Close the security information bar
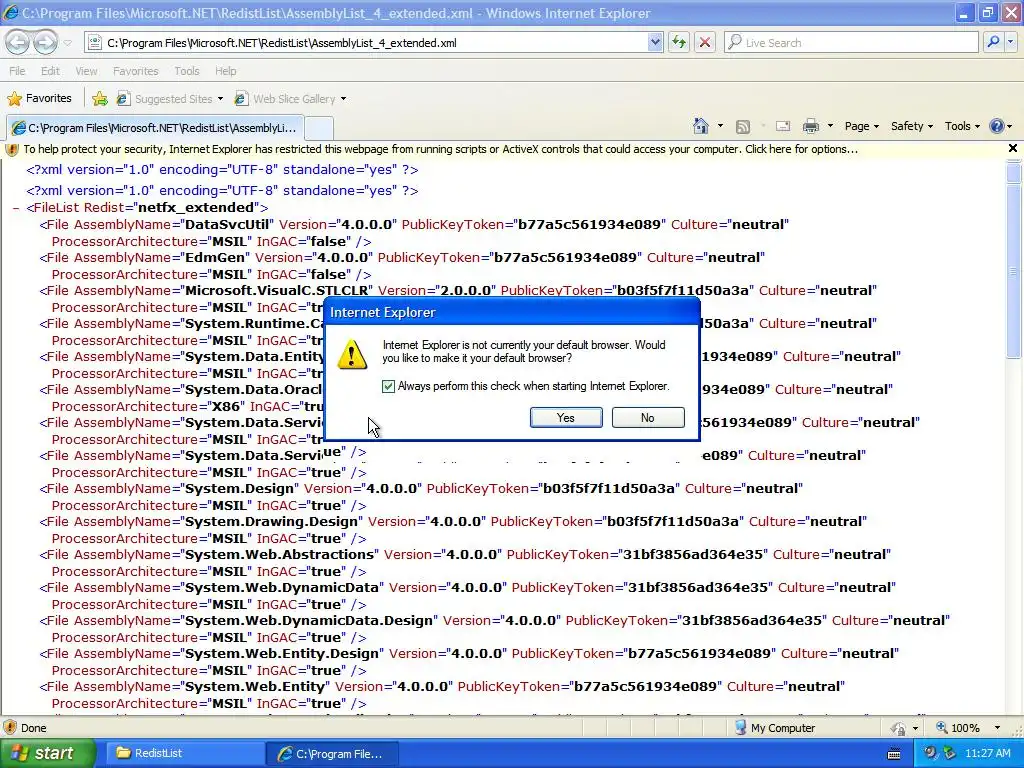The height and width of the screenshot is (768, 1024). pos(1013,148)
